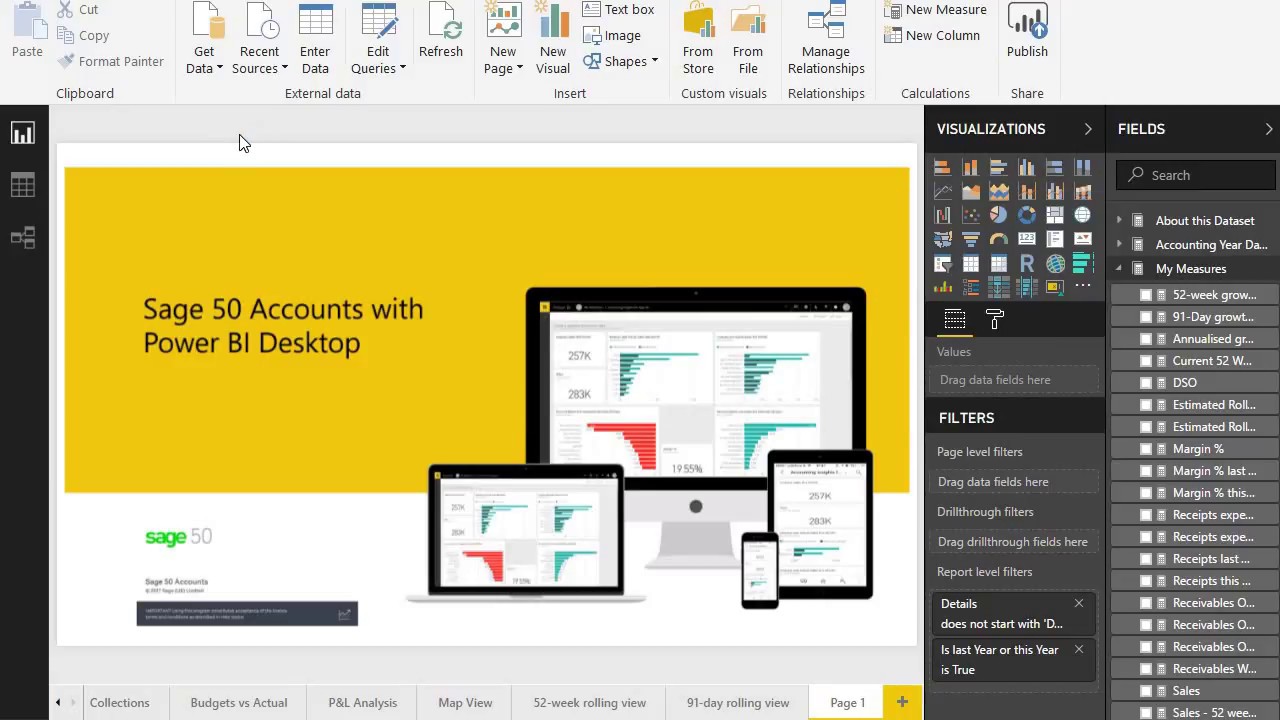This screenshot has height=720, width=1280.
Task: Open the Collections page tab
Action: 119,703
